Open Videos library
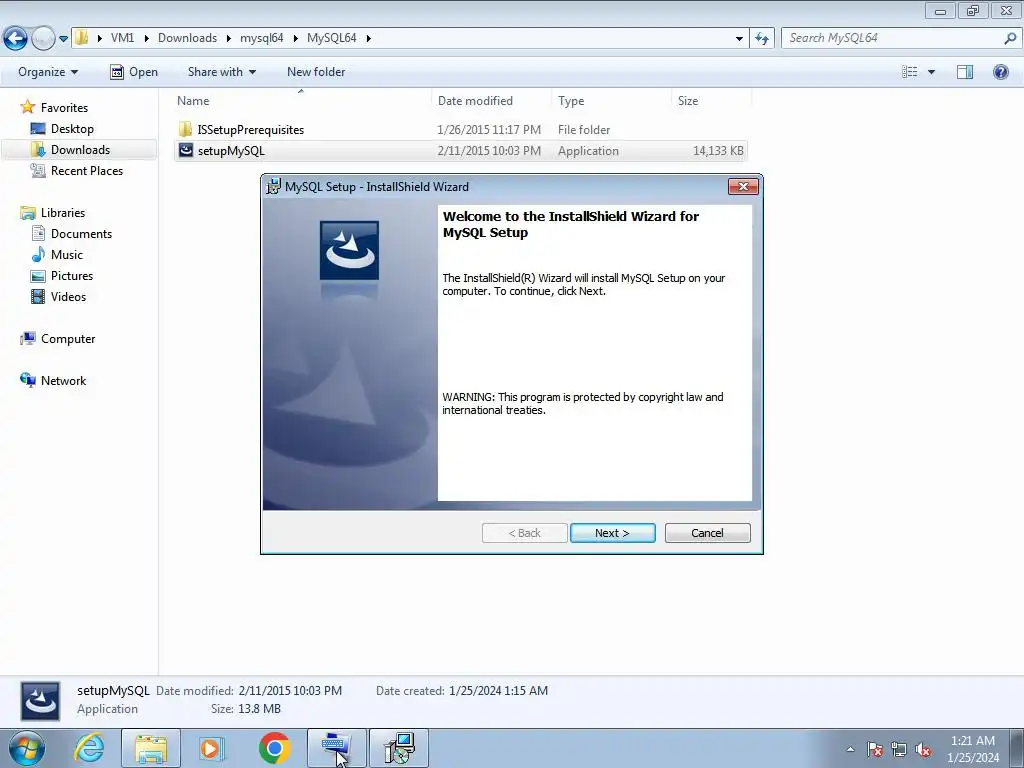 click(68, 296)
